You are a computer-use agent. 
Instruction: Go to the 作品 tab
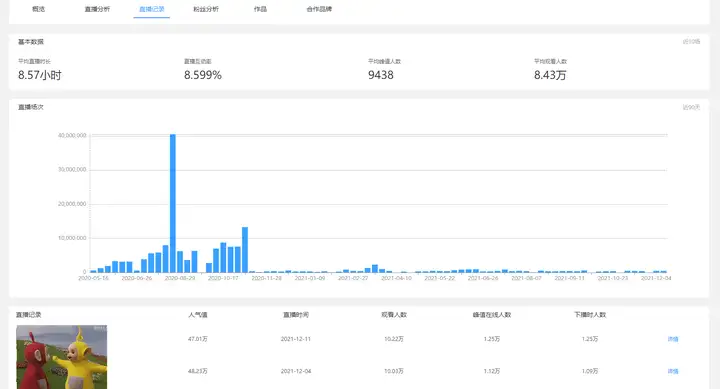click(260, 9)
